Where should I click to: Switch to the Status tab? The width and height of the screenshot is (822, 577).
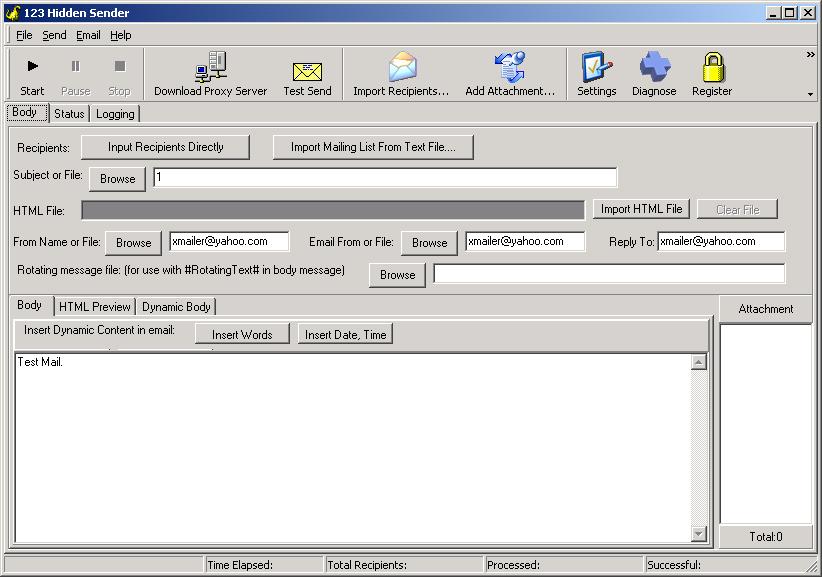click(69, 114)
